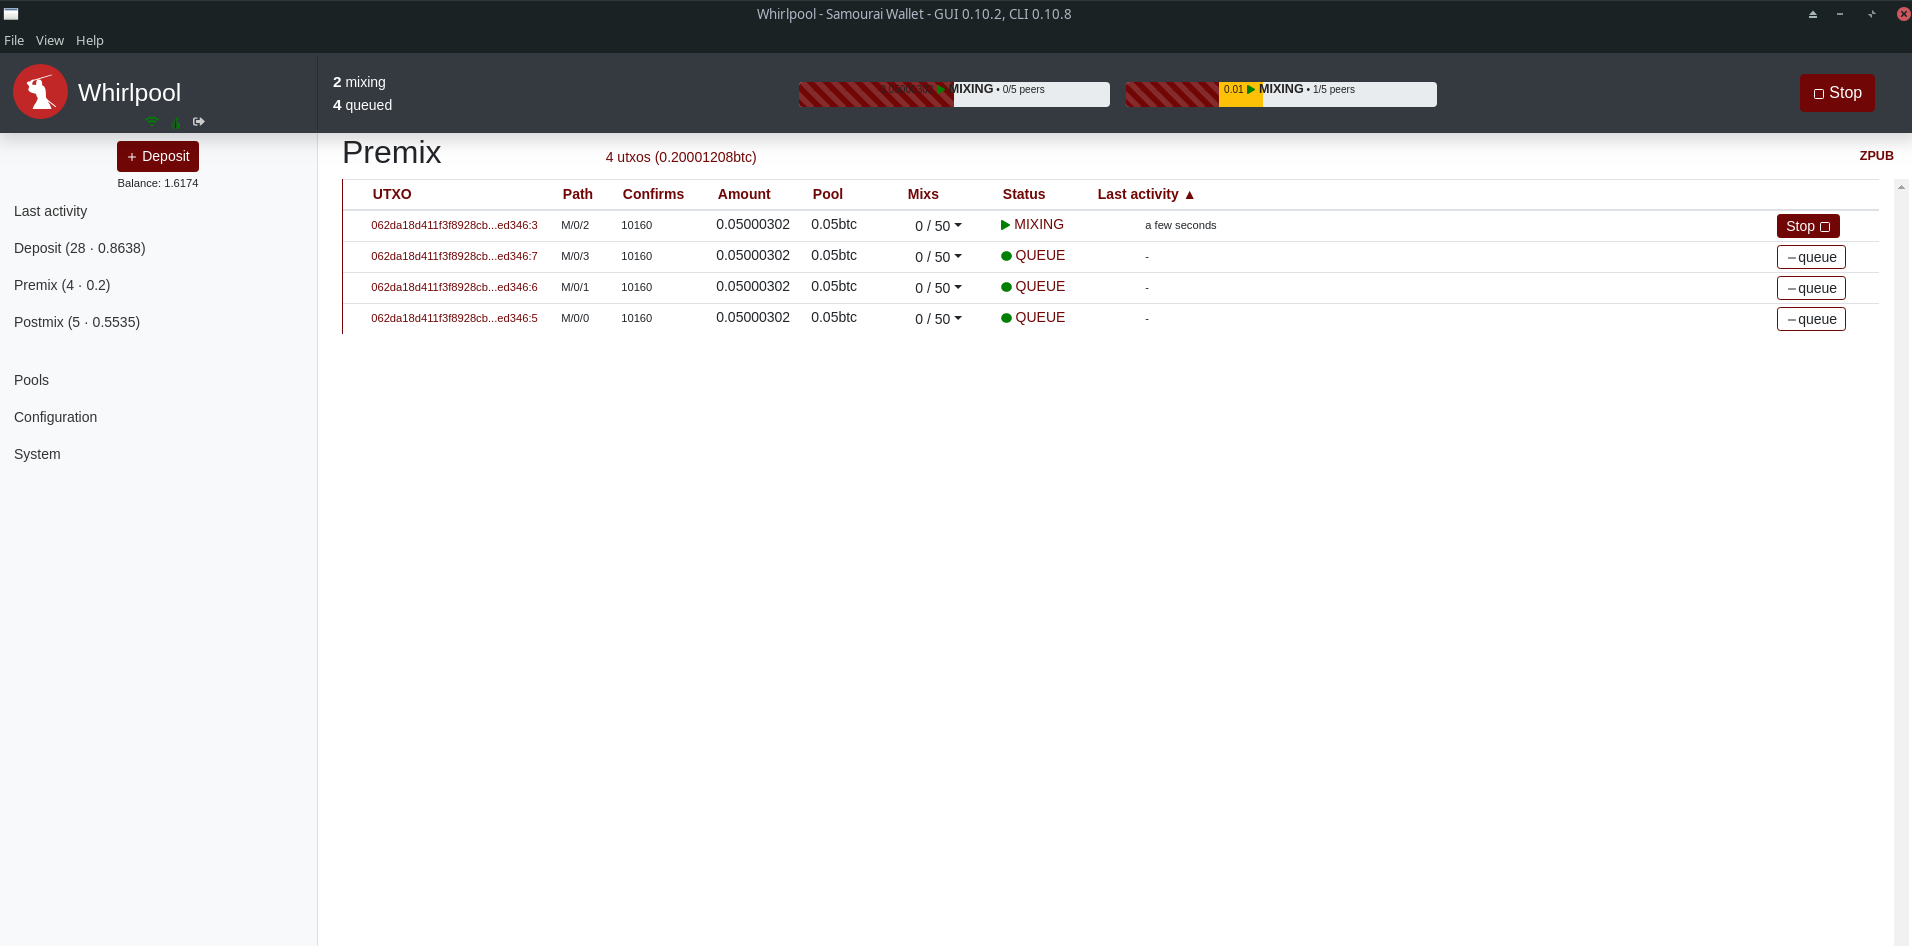Sort the table by Path column
Image resolution: width=1912 pixels, height=946 pixels.
[577, 194]
